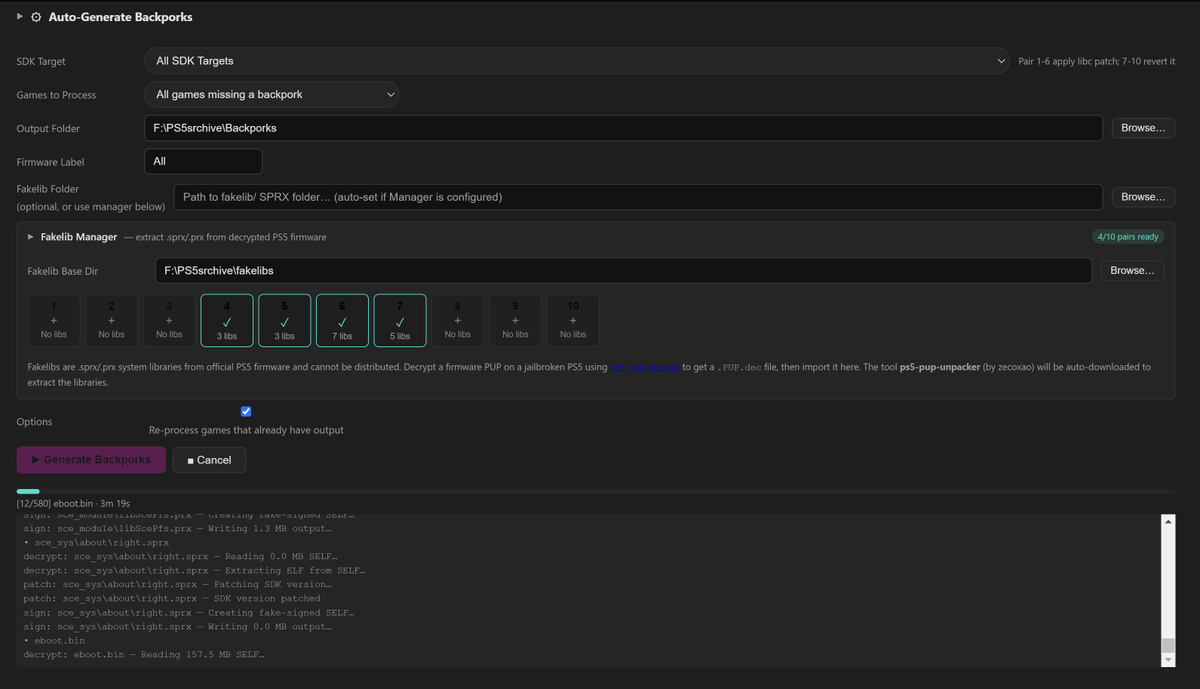1200x689 pixels.
Task: Add libs to fakelib slot 1
Action: pyautogui.click(x=53, y=320)
